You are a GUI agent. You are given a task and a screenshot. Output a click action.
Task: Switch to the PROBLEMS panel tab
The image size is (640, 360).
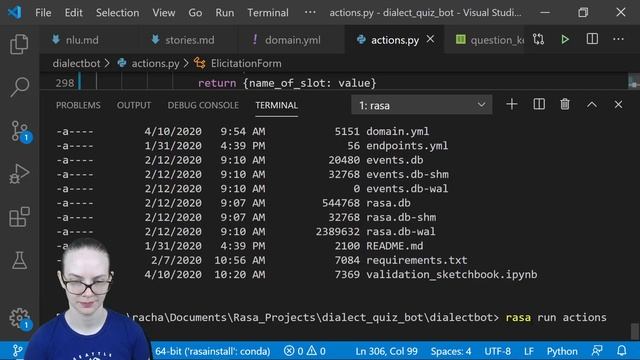pos(78,105)
